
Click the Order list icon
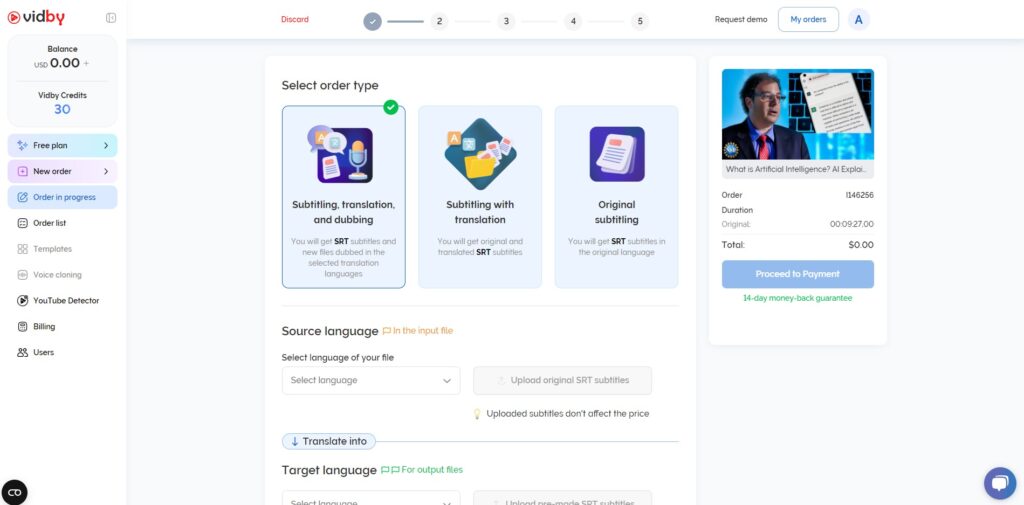point(23,223)
